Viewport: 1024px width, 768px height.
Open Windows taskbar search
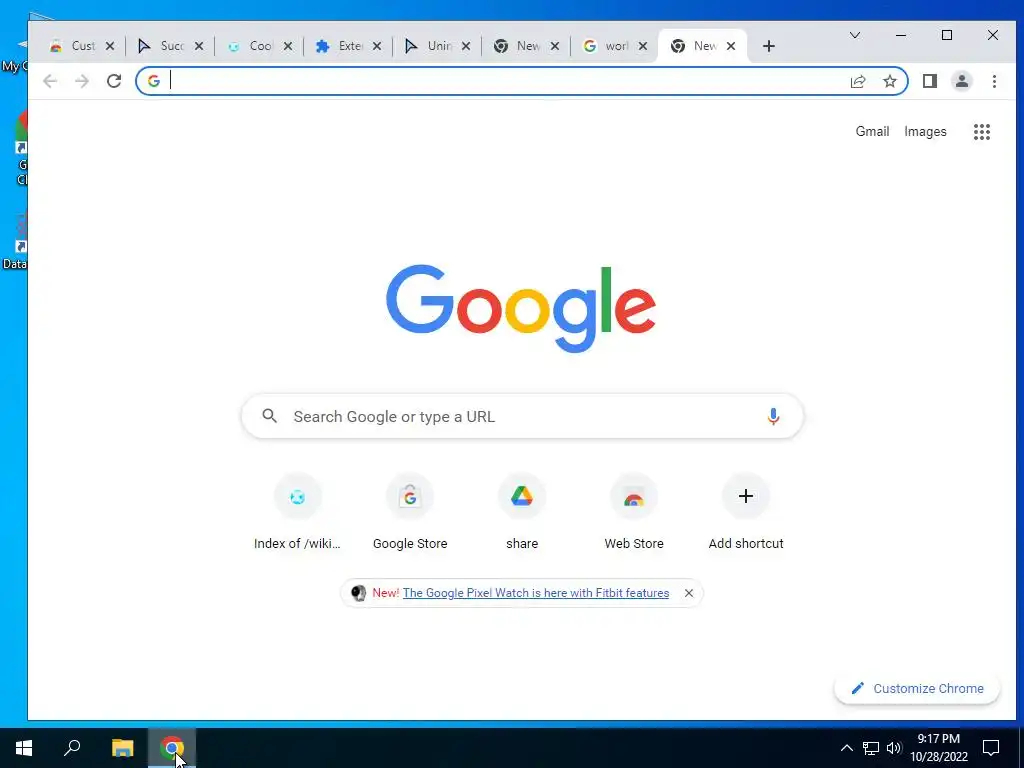(72, 748)
